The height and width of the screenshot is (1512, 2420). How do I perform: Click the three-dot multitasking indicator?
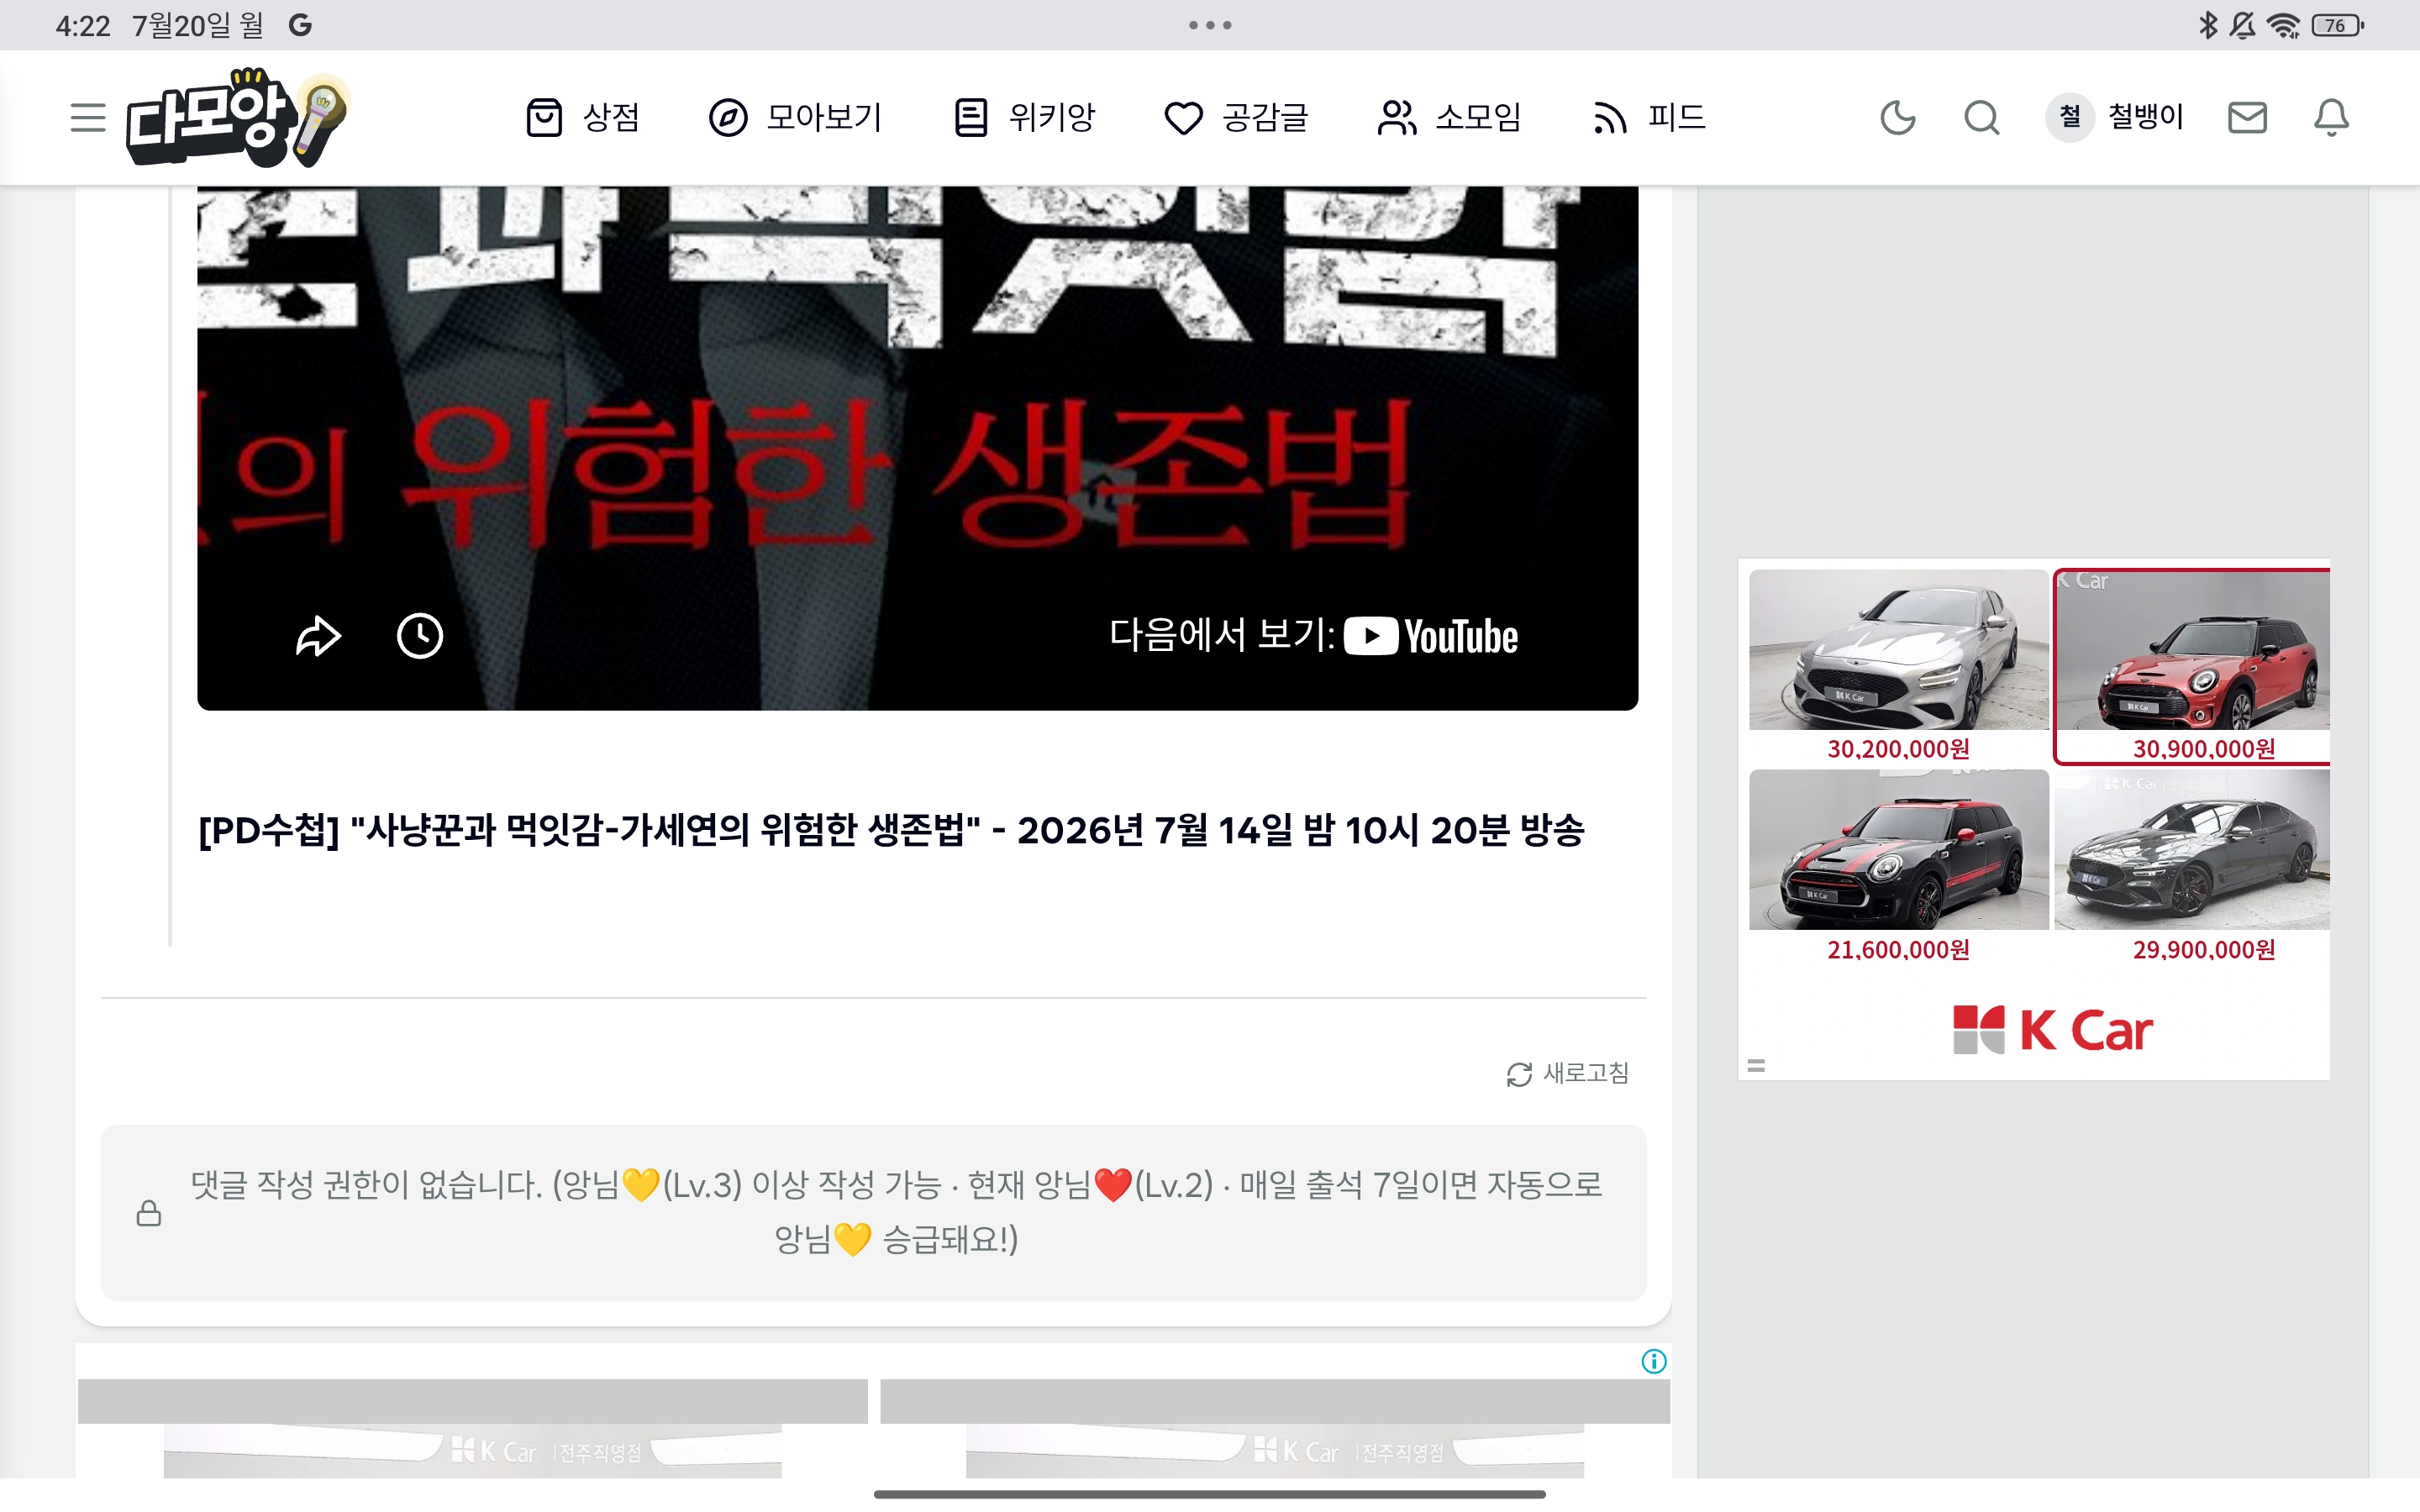pos(1210,25)
